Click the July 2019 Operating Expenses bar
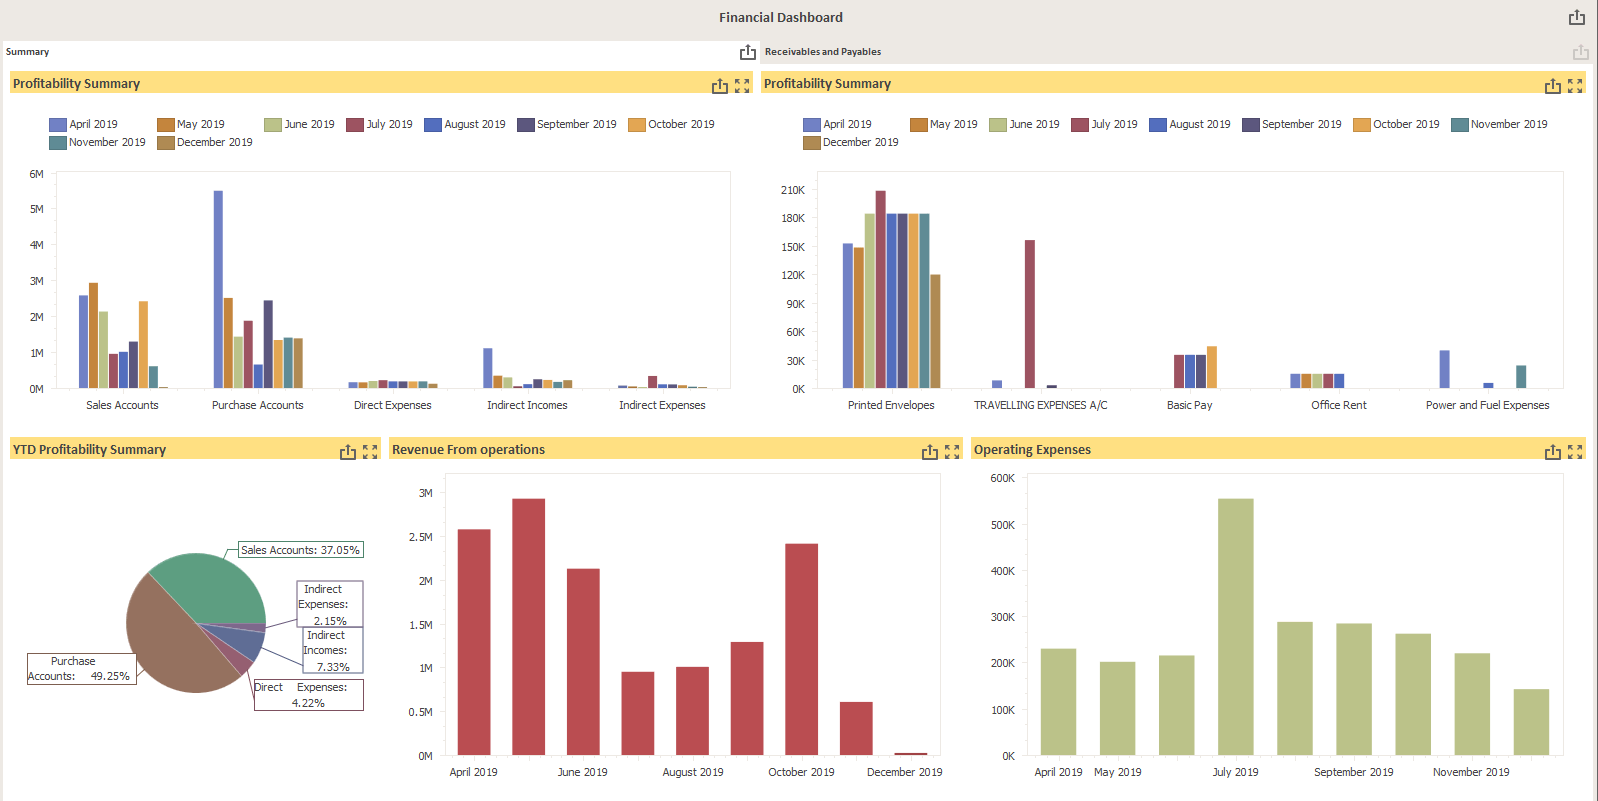Screen dimensions: 1598x801 [x=1235, y=626]
